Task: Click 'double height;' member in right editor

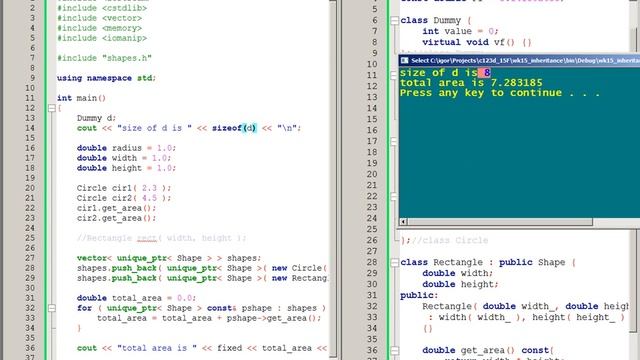Action: click(460, 284)
